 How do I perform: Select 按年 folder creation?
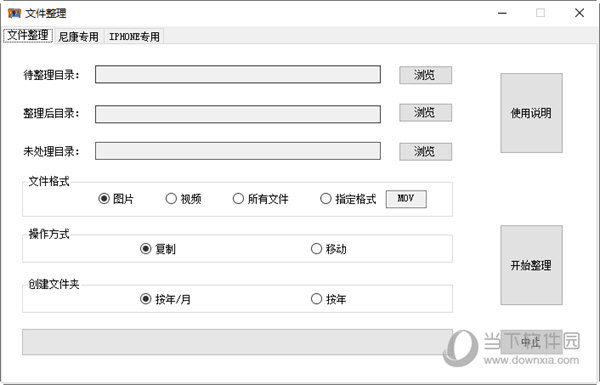coord(329,299)
